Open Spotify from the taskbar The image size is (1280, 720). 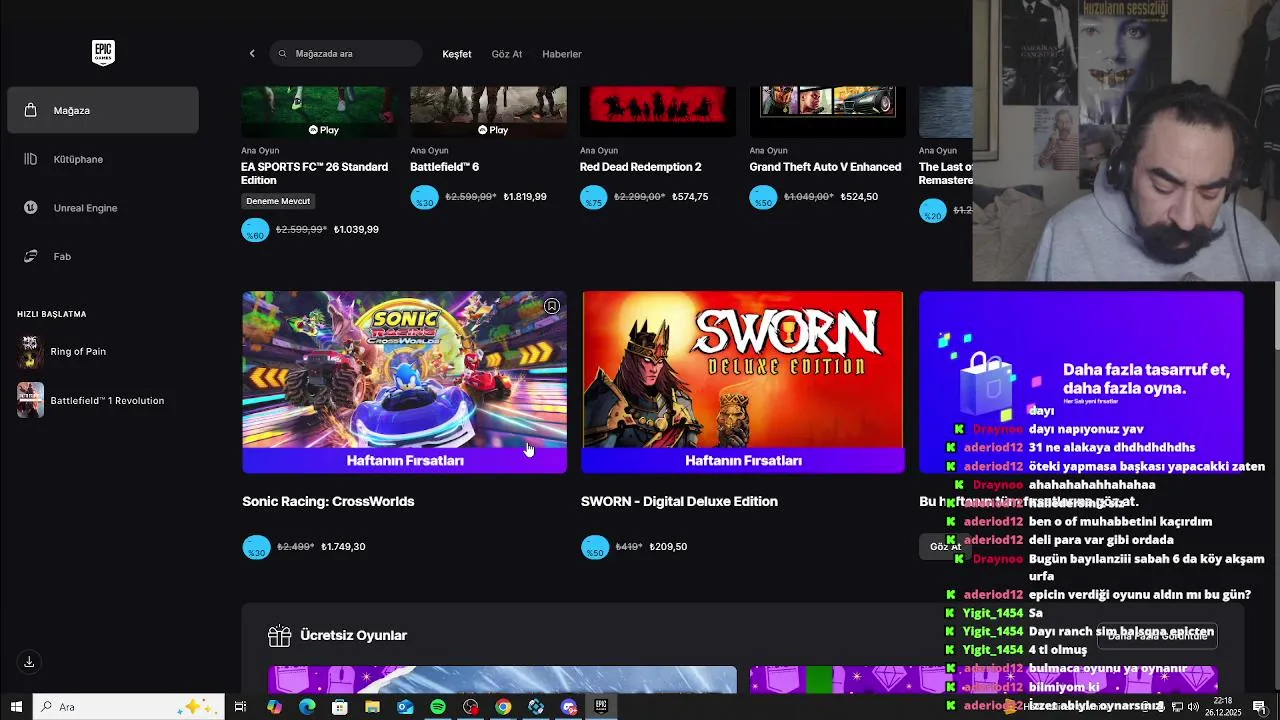click(438, 707)
